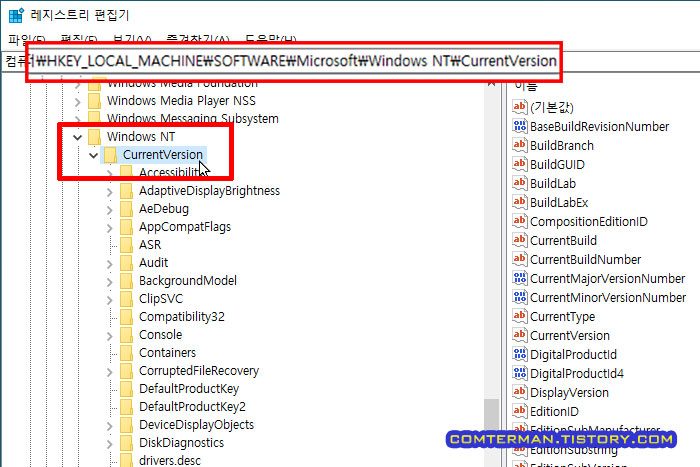Click the BuildBranch string value icon
This screenshot has height=467, width=700.
tap(520, 145)
